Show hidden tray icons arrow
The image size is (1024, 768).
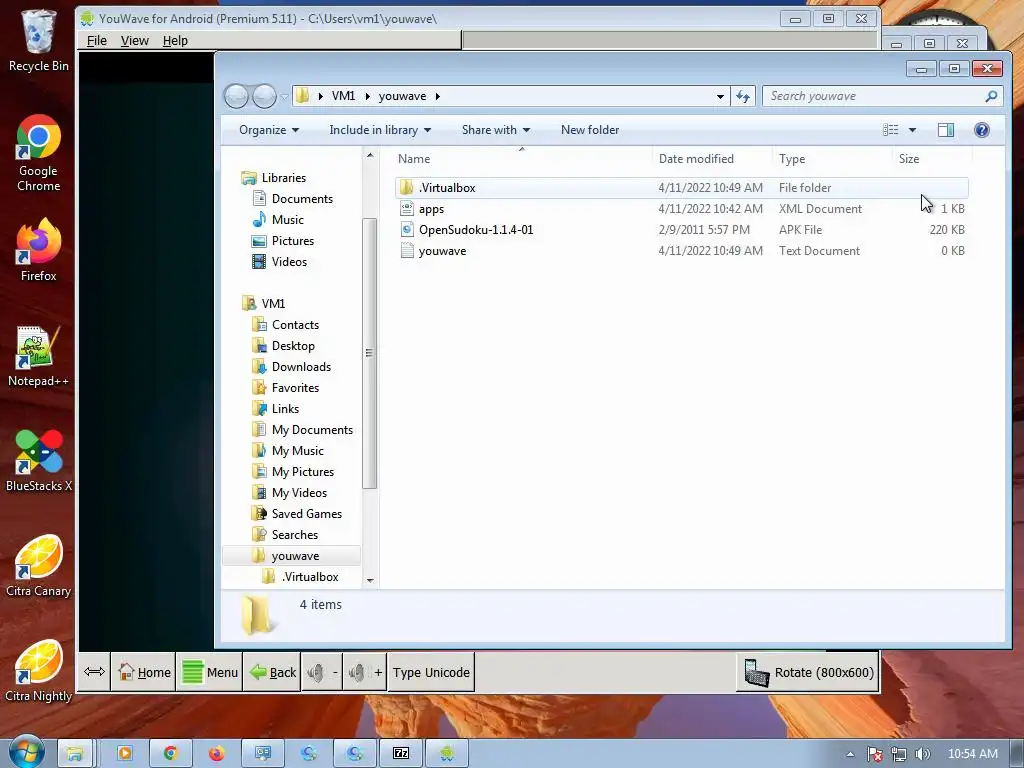(x=850, y=754)
